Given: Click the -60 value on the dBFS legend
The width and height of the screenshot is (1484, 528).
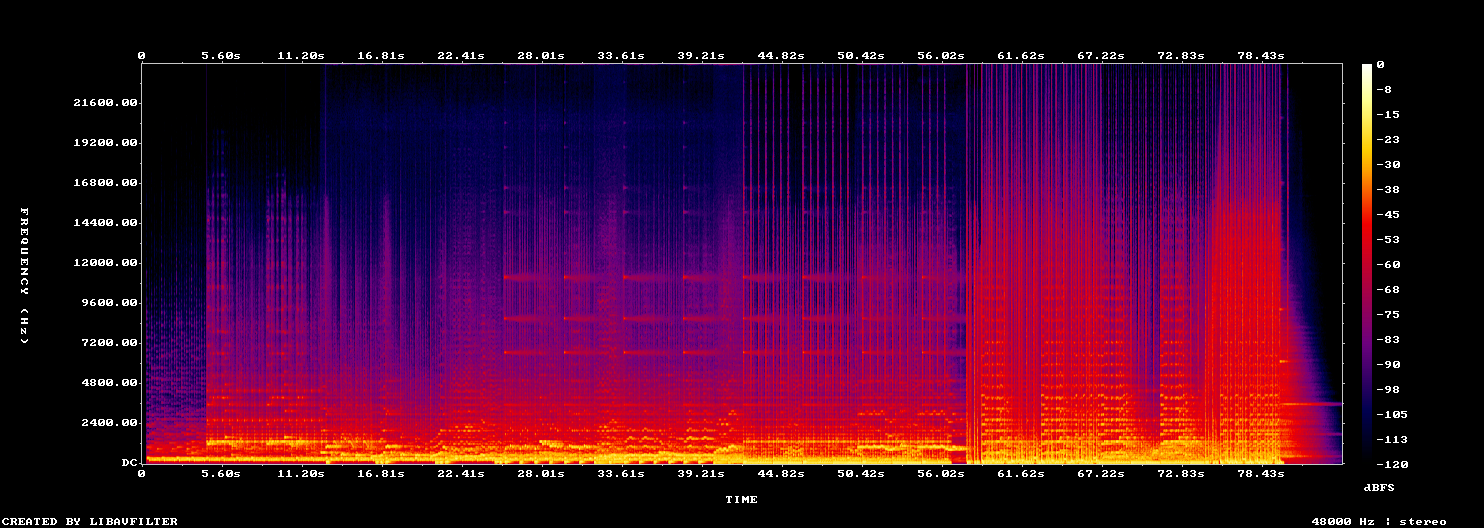Looking at the screenshot, I should click(x=1388, y=265).
